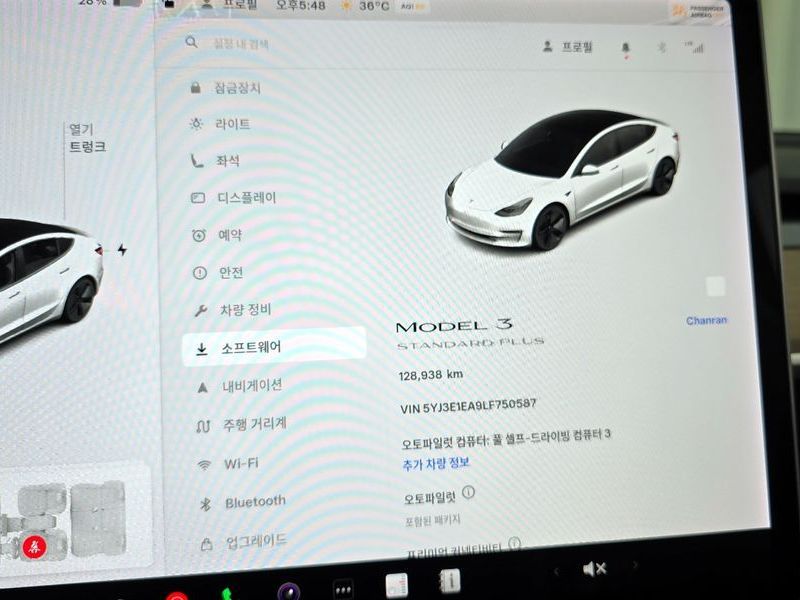The width and height of the screenshot is (800, 600).
Task: Open the three-dots app launcher in dock
Action: click(x=343, y=589)
